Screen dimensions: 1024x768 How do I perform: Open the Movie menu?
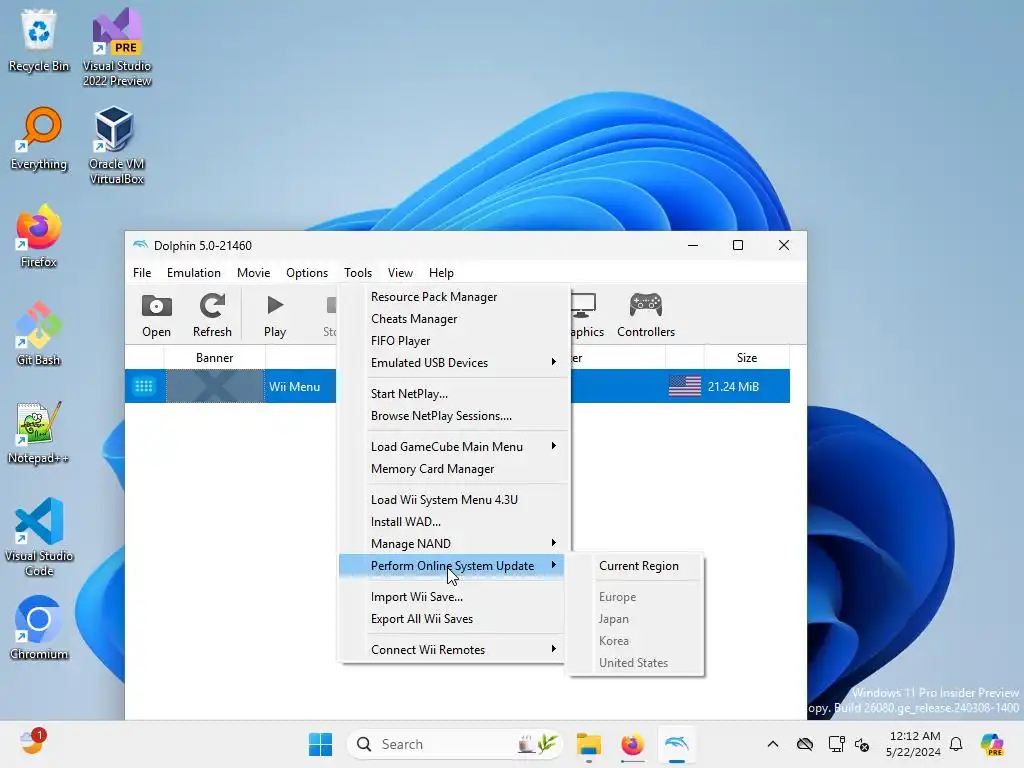[253, 272]
